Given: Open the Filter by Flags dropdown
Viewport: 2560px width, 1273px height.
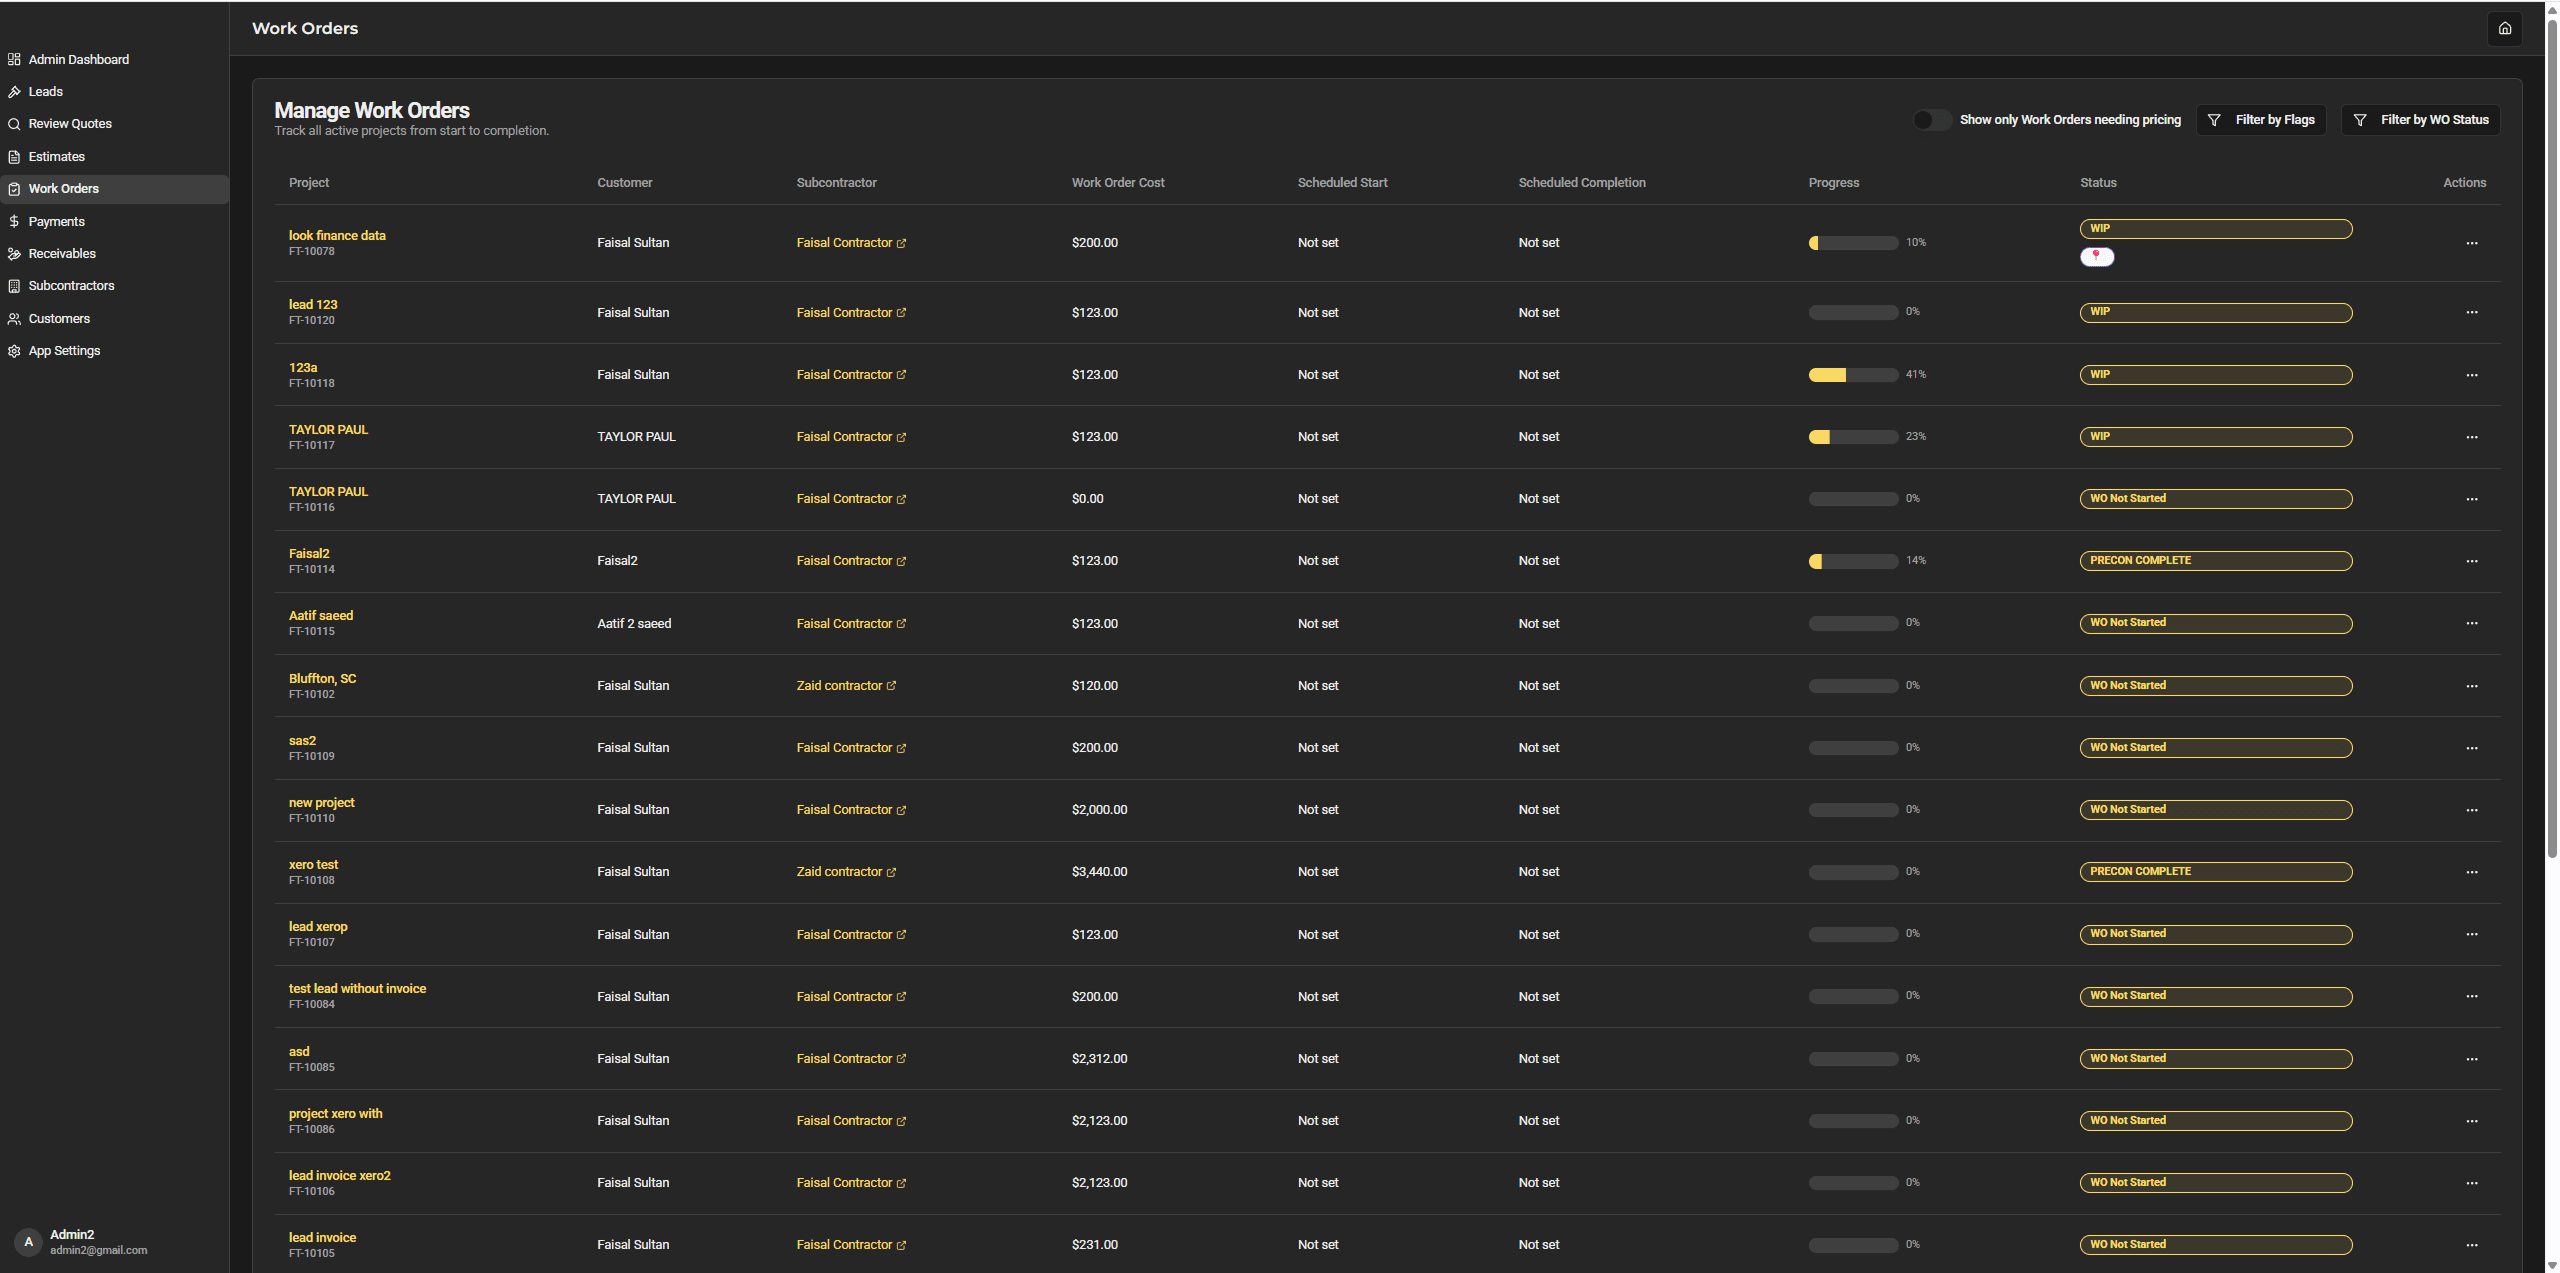Looking at the screenshot, I should 2261,120.
